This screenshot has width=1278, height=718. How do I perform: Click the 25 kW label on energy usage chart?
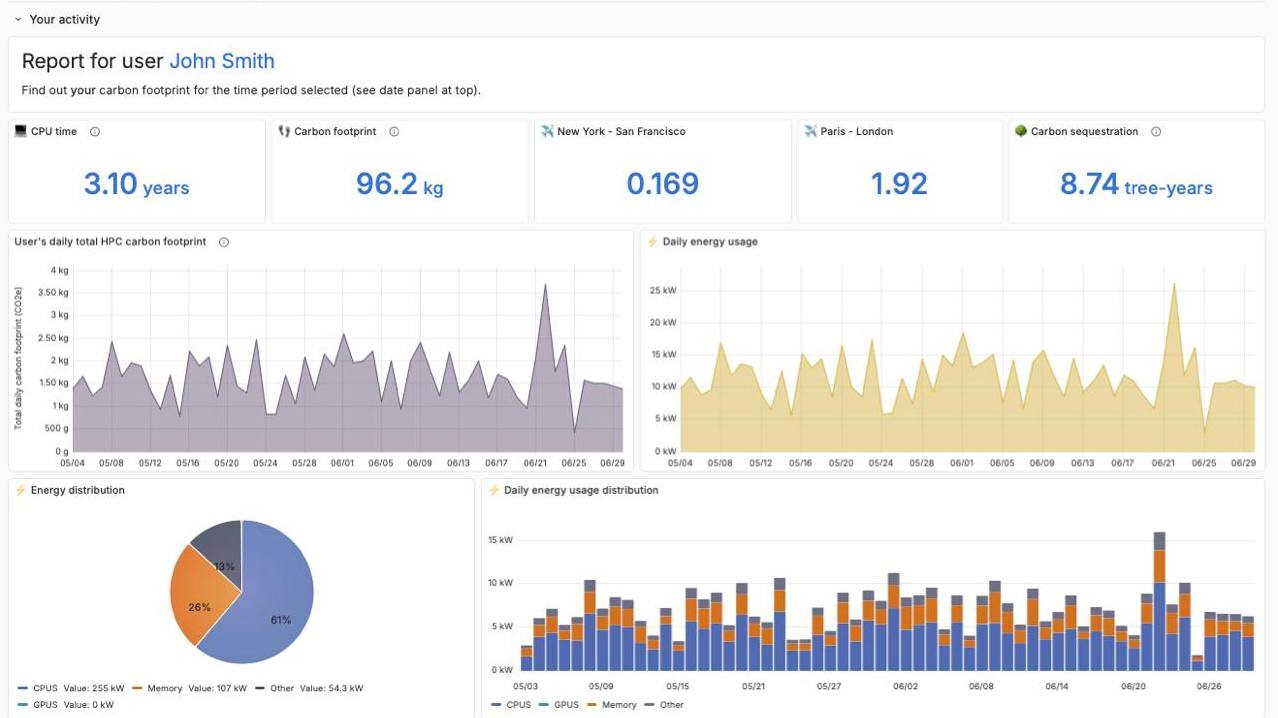[664, 290]
